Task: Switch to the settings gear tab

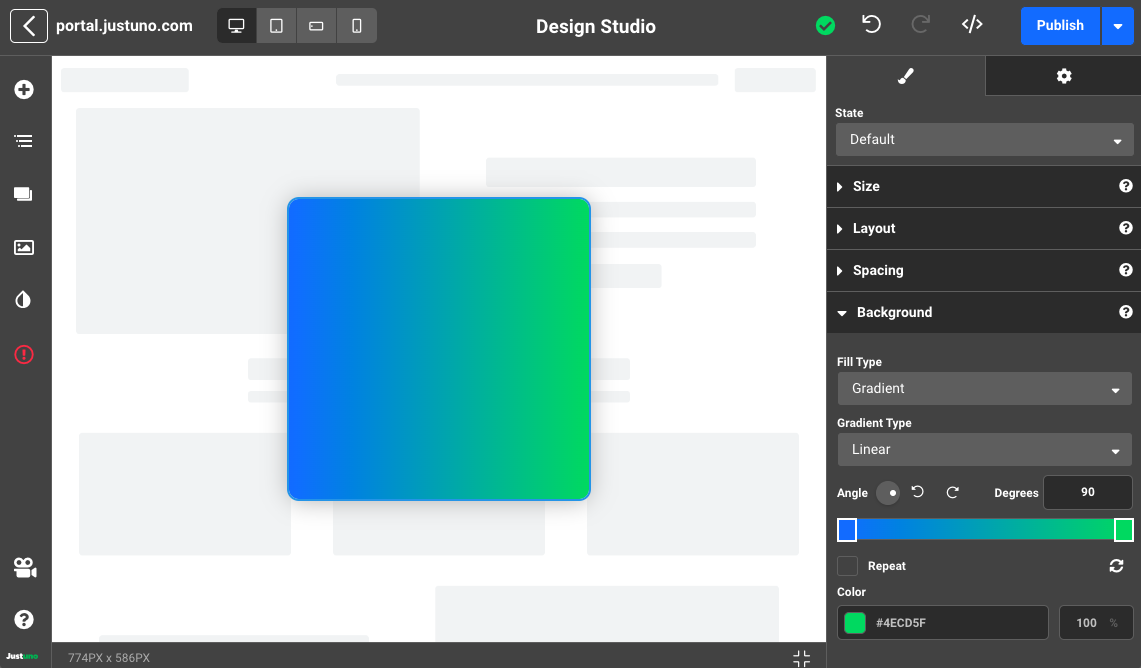Action: tap(1063, 76)
